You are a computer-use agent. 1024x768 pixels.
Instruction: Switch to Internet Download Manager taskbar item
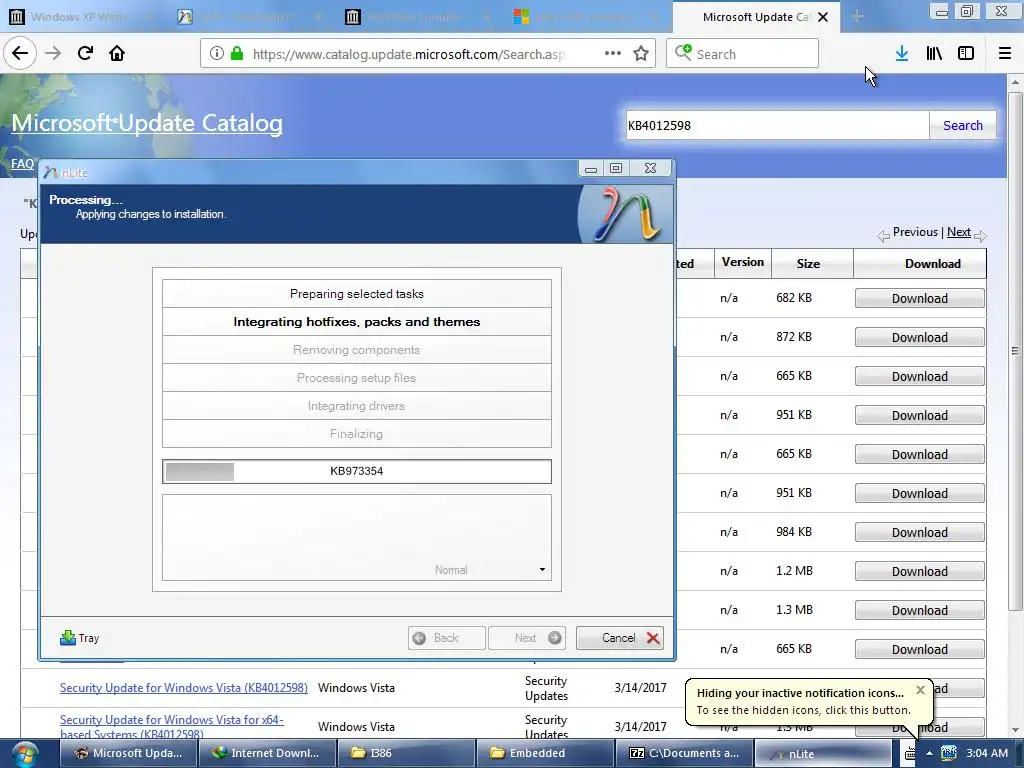(268, 753)
